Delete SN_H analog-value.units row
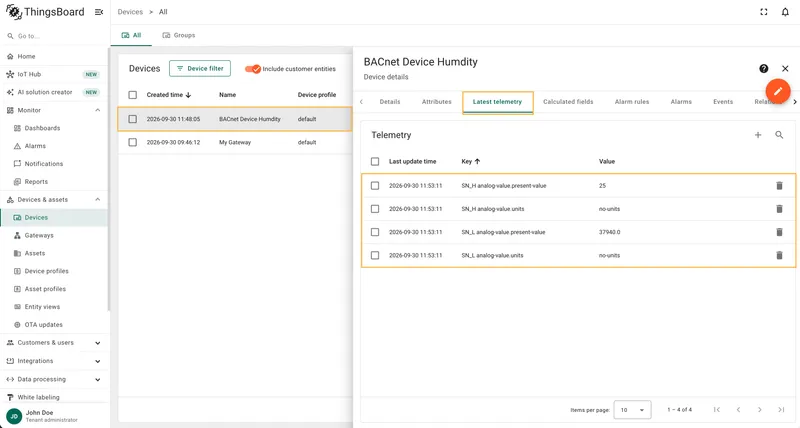800x428 pixels. point(779,209)
